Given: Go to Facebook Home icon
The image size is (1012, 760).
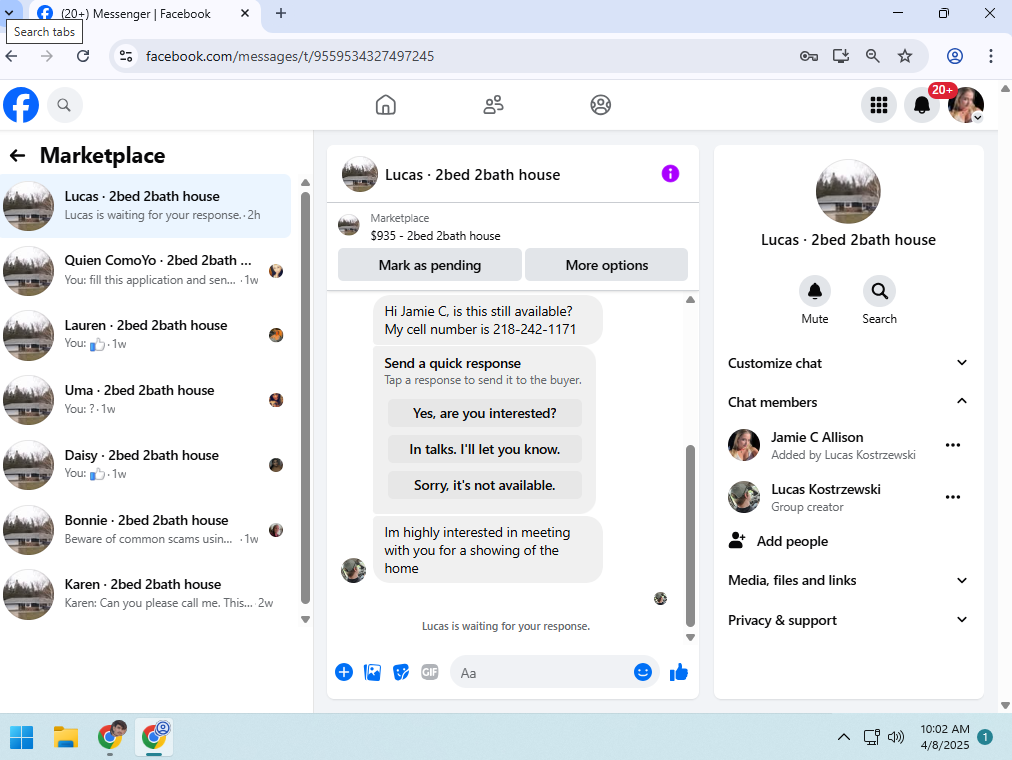Looking at the screenshot, I should [x=385, y=105].
